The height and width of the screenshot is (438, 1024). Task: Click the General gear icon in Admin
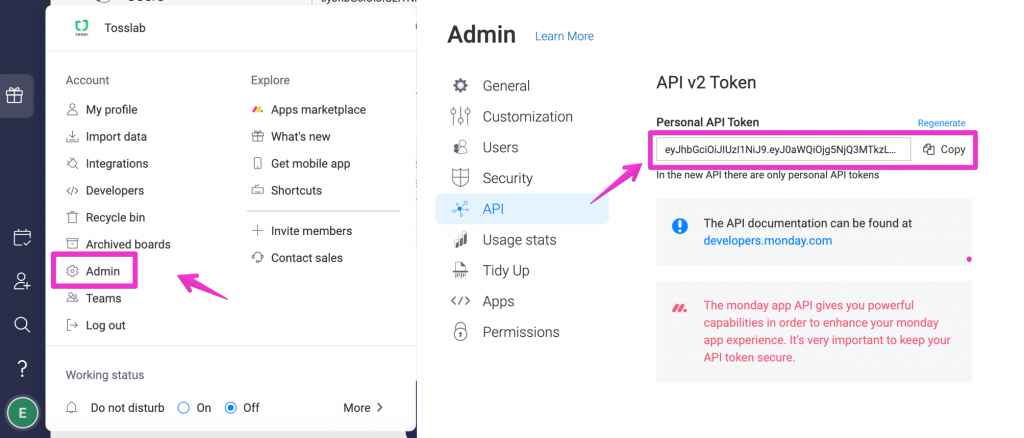pos(460,86)
